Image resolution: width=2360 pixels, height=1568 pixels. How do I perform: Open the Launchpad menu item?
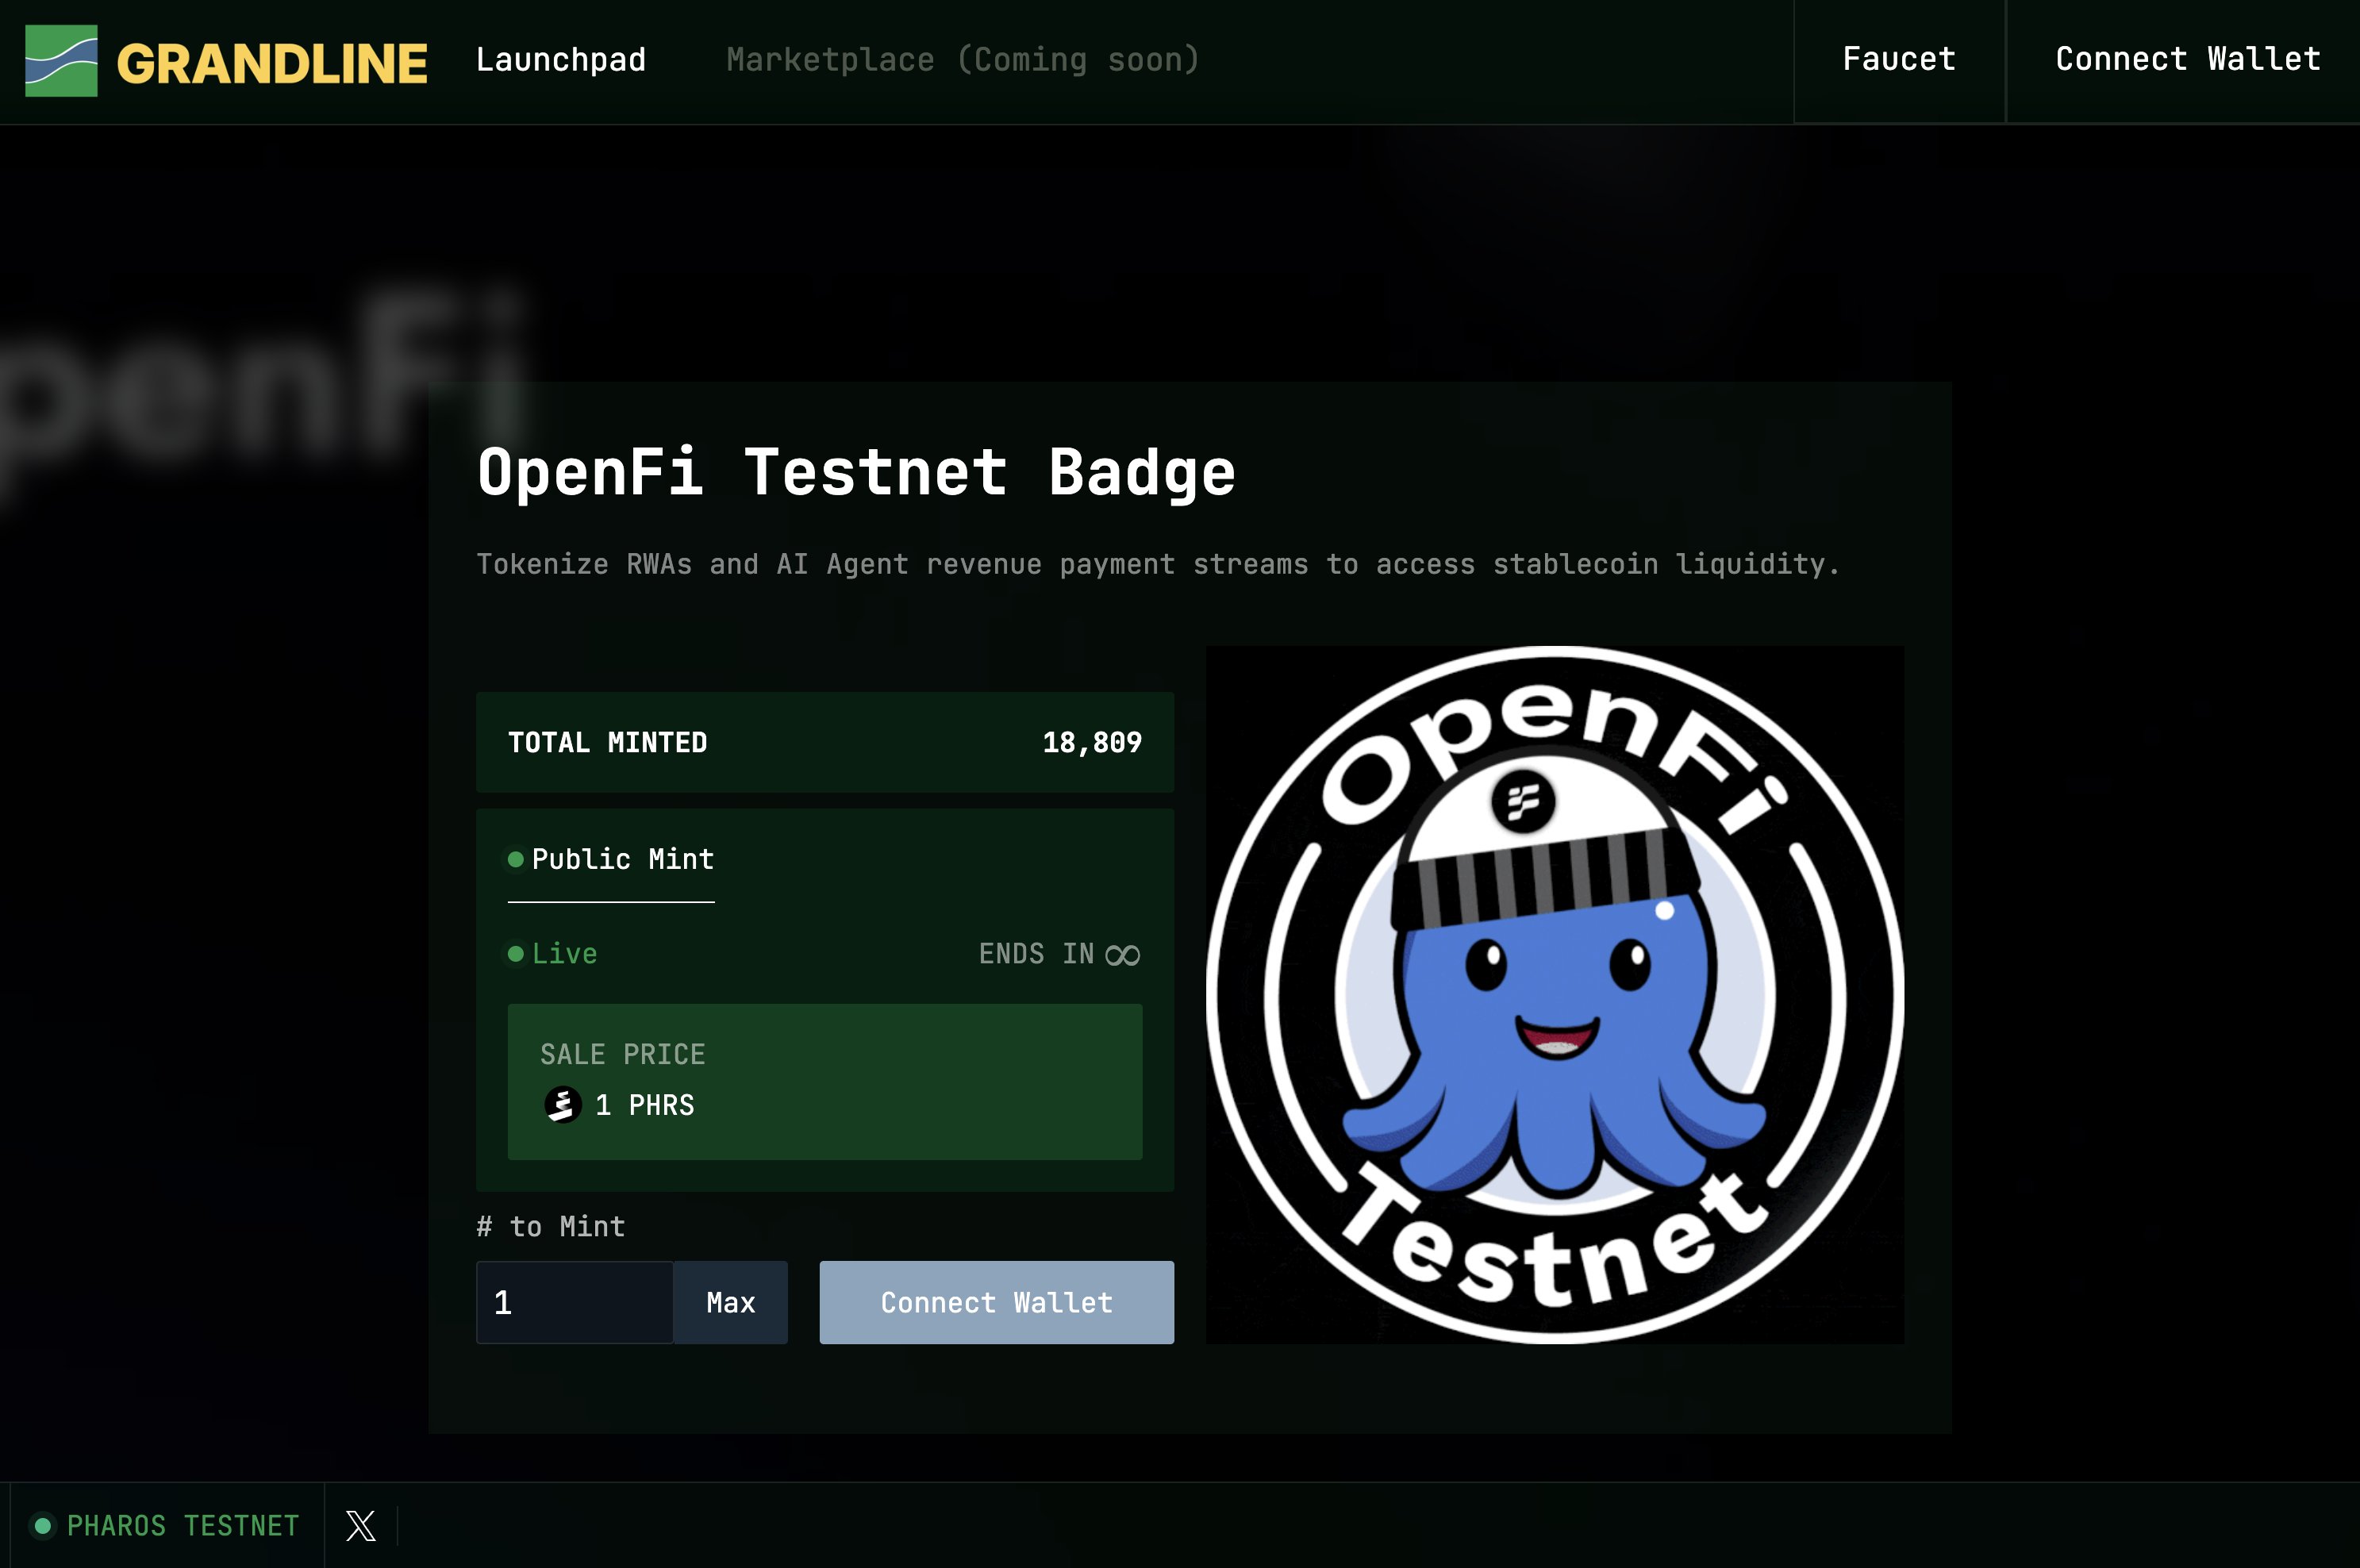tap(561, 60)
